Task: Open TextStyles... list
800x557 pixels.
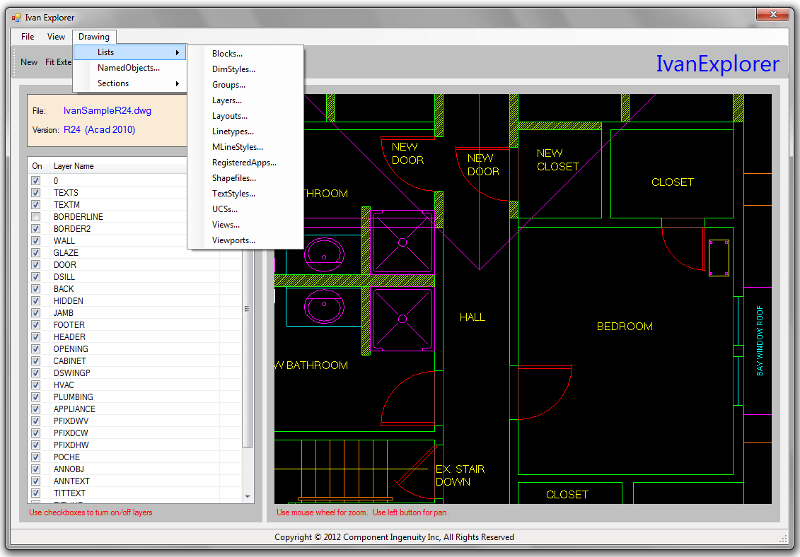Action: coord(245,194)
